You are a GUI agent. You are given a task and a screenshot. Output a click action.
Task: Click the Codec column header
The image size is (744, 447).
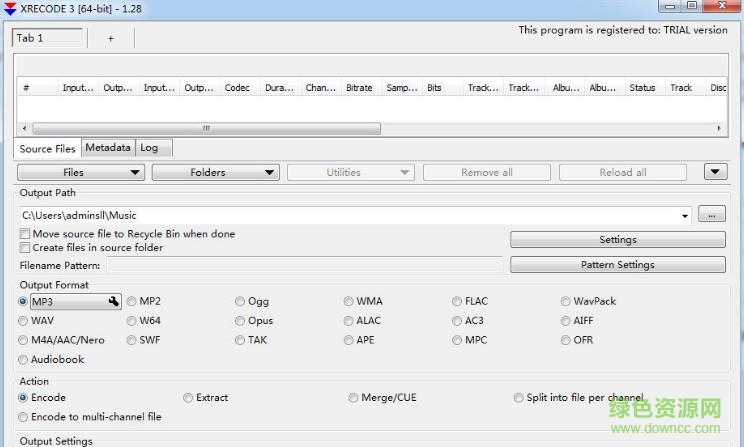coord(240,88)
